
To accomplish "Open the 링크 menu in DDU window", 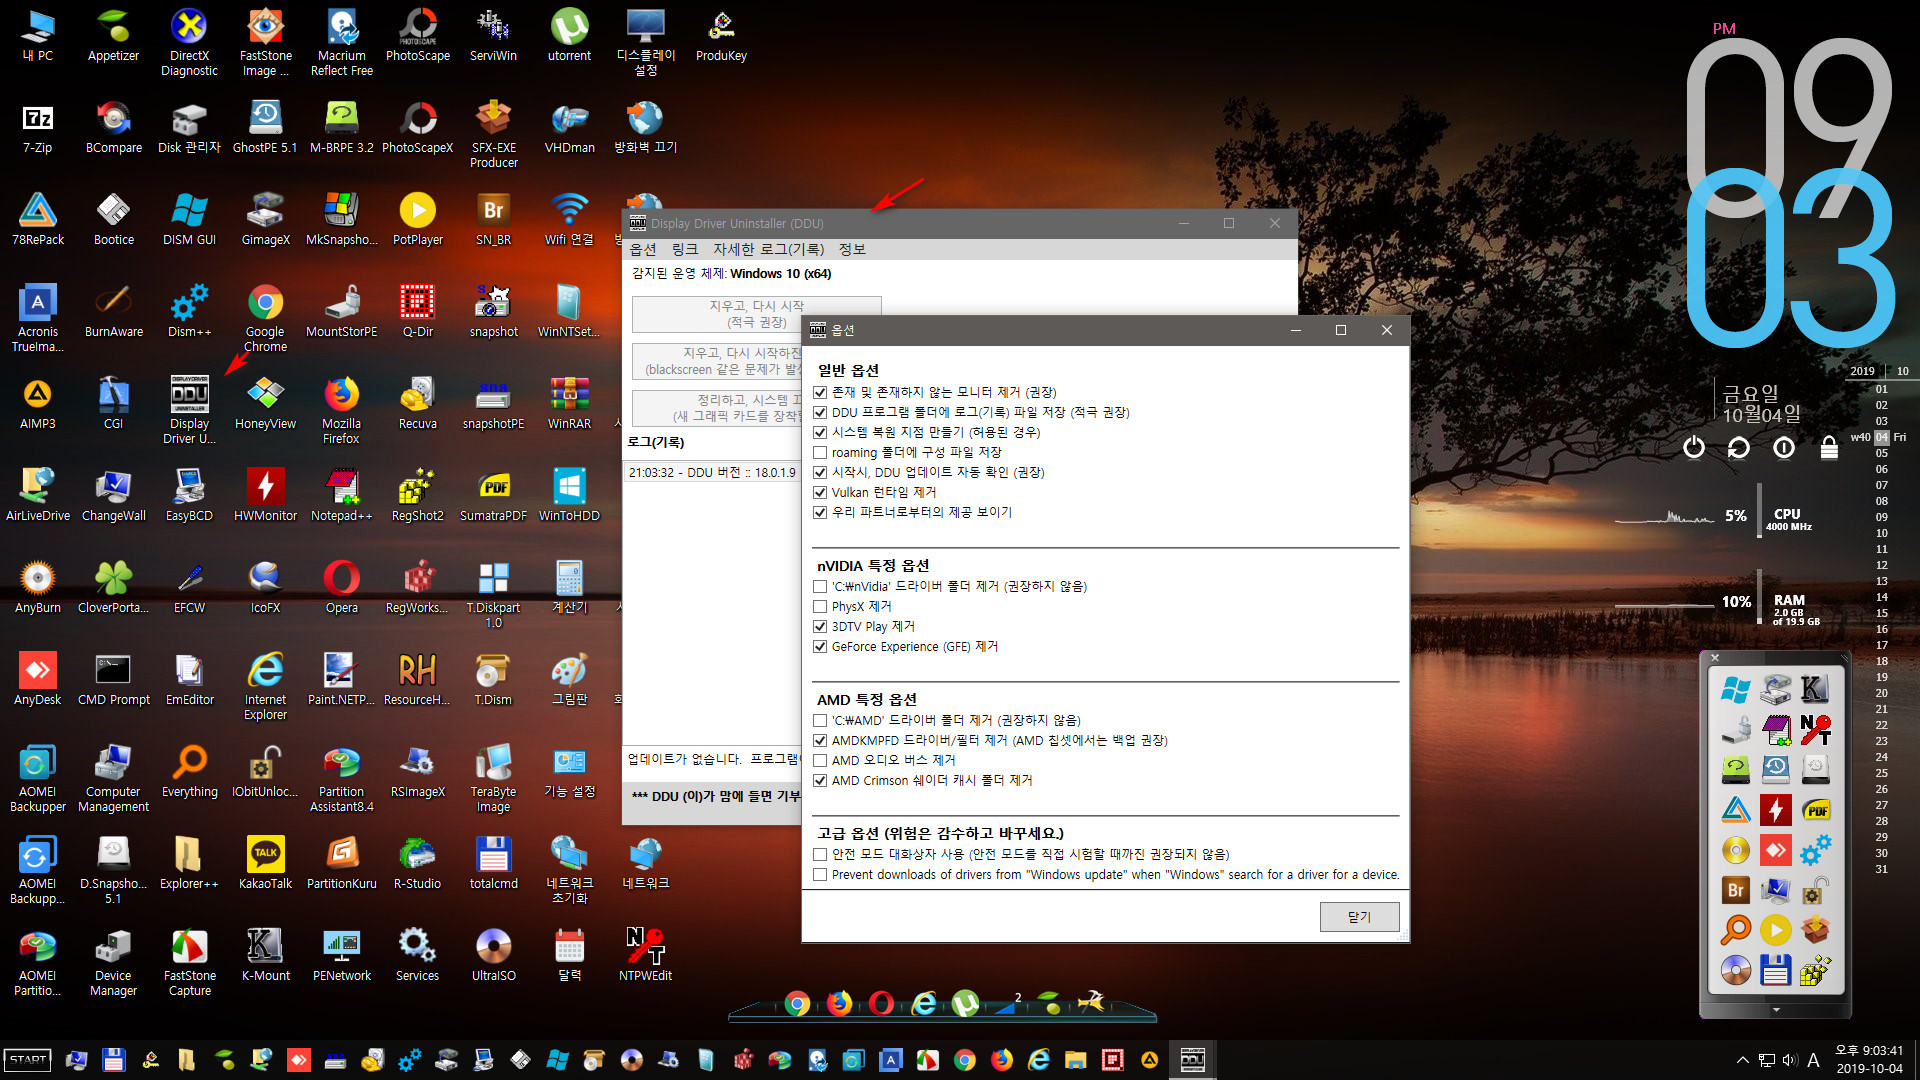I will [685, 249].
